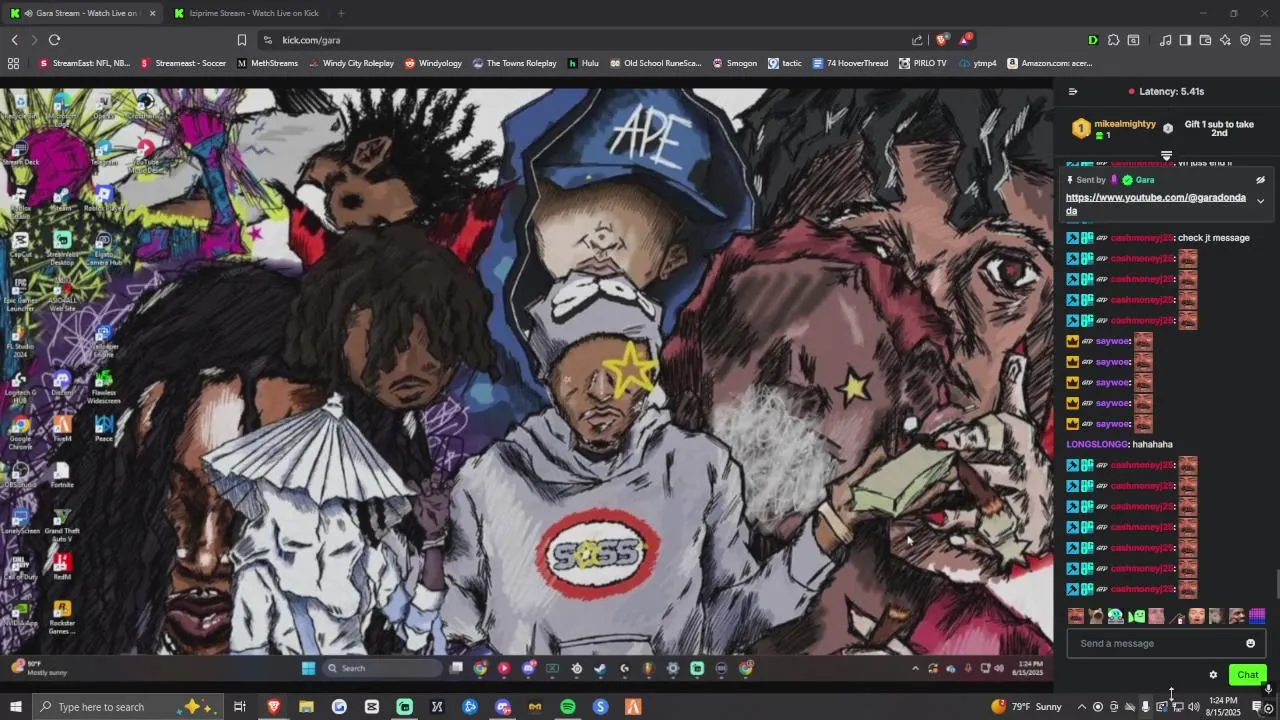Viewport: 1280px width, 720px height.
Task: Open Brave Wallet icon
Action: pyautogui.click(x=1205, y=40)
